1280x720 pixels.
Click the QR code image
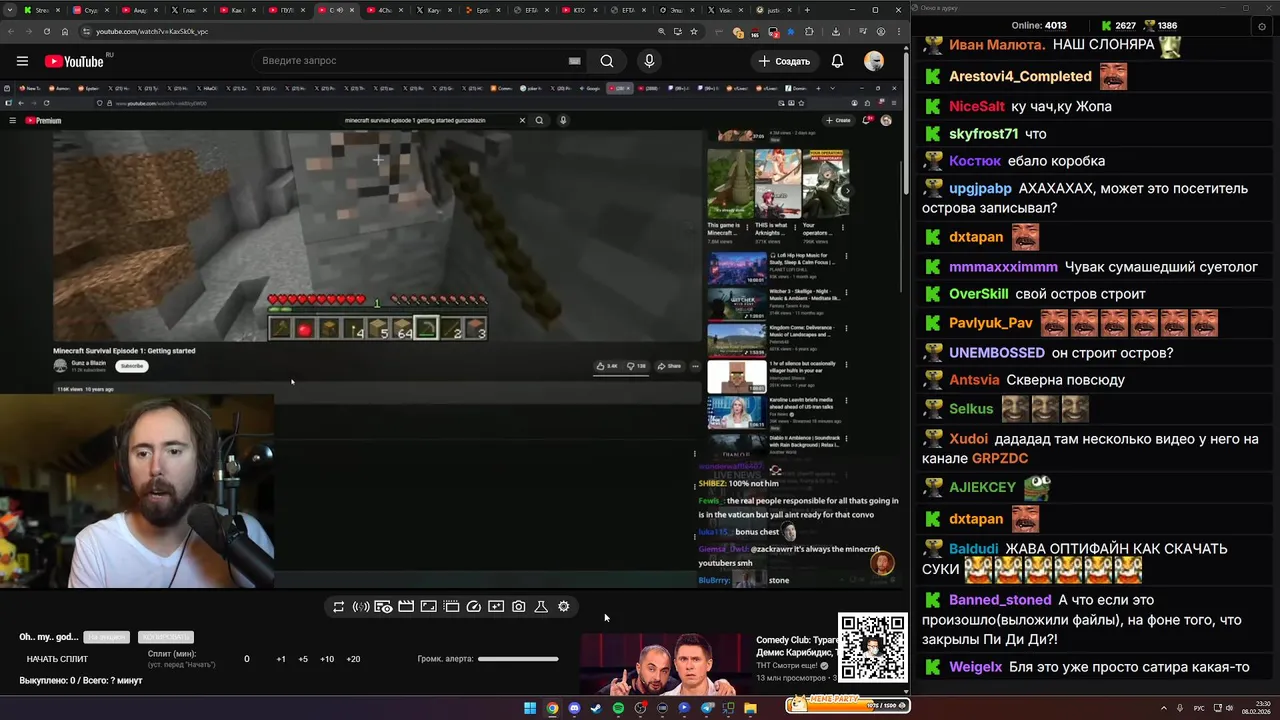(x=872, y=647)
